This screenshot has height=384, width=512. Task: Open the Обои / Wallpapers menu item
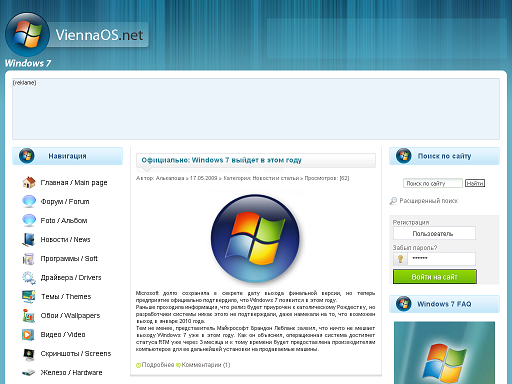[70, 315]
